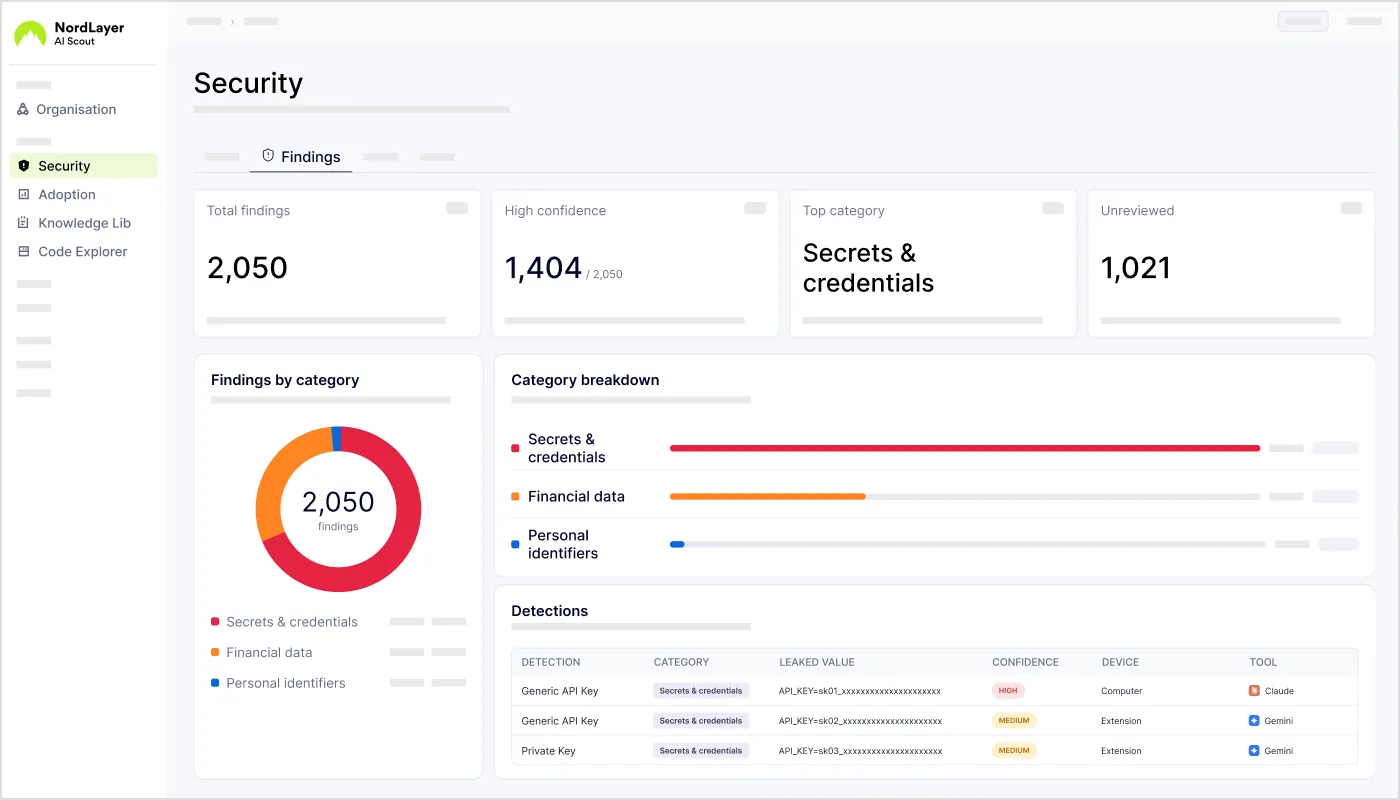Click the CONFIDENCE column header

point(1025,662)
